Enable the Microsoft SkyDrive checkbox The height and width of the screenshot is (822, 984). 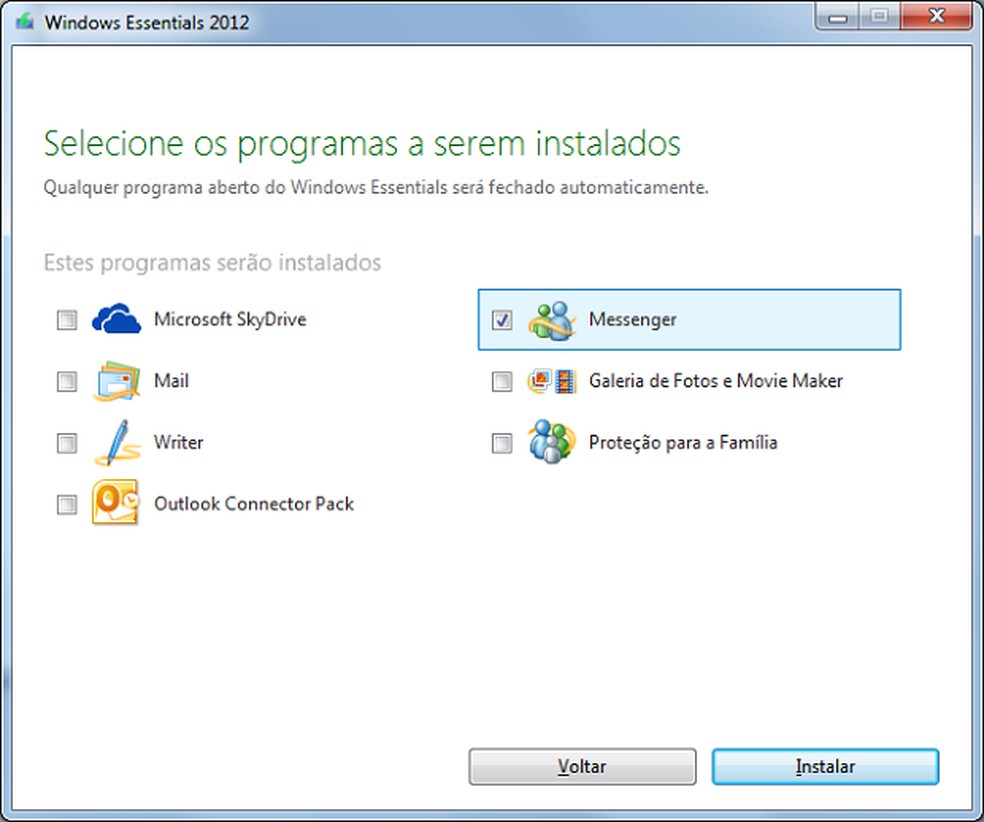[x=67, y=320]
